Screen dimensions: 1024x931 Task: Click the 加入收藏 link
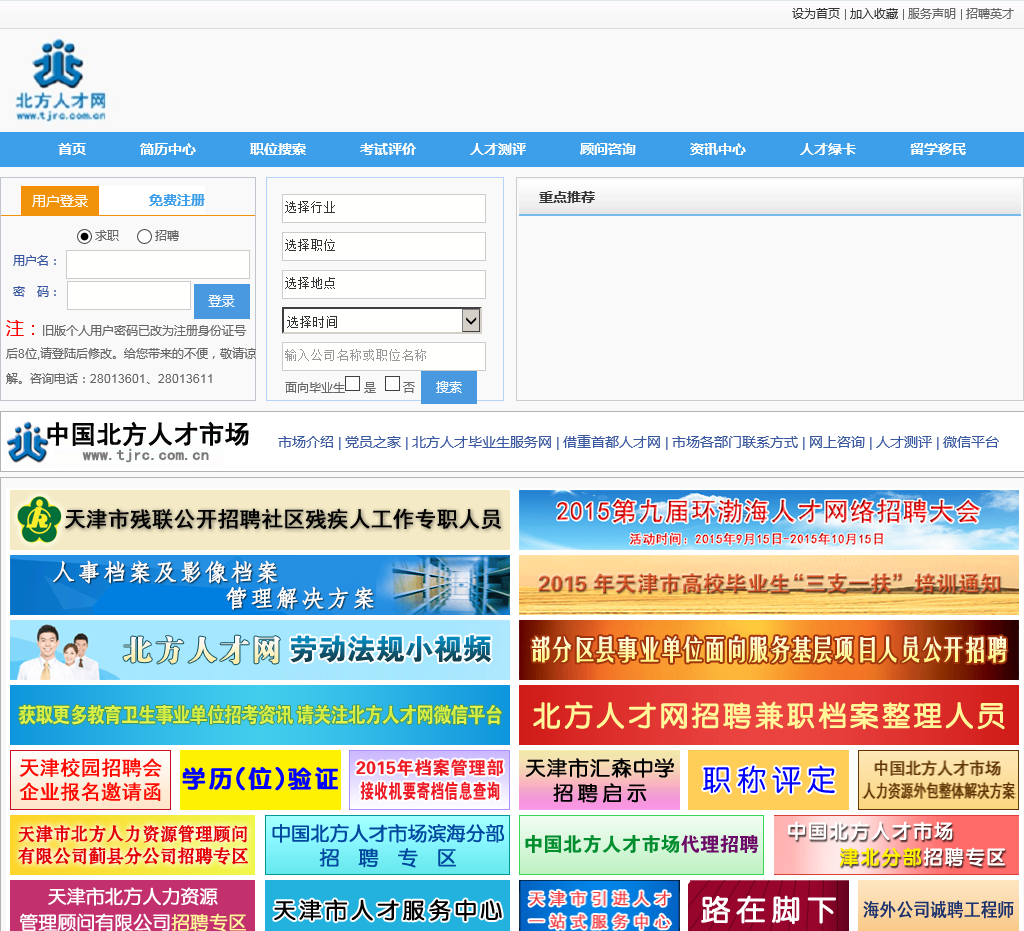click(874, 14)
